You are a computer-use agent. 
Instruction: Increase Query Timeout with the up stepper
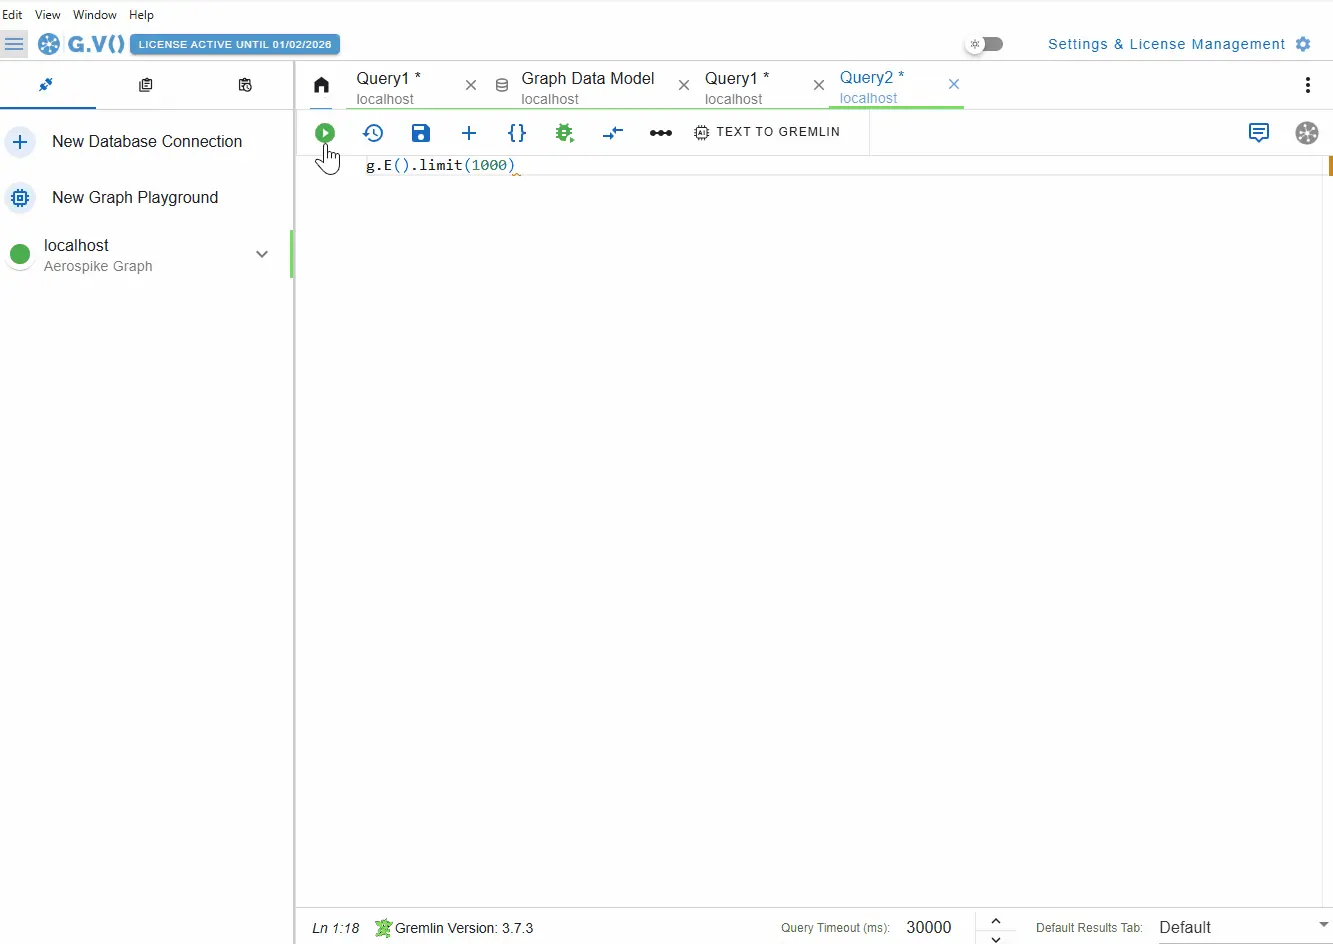pos(995,919)
